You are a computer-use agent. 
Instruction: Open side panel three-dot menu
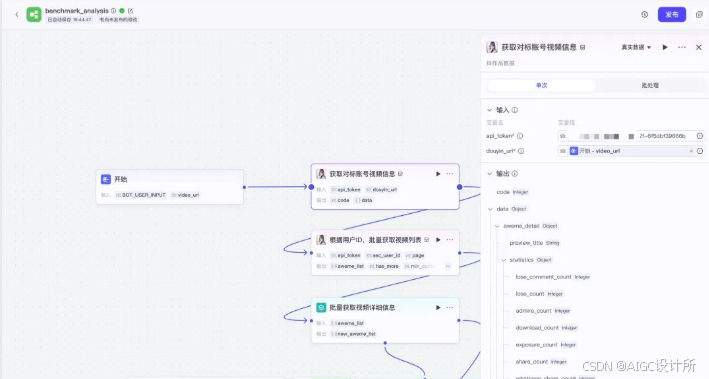click(x=682, y=47)
